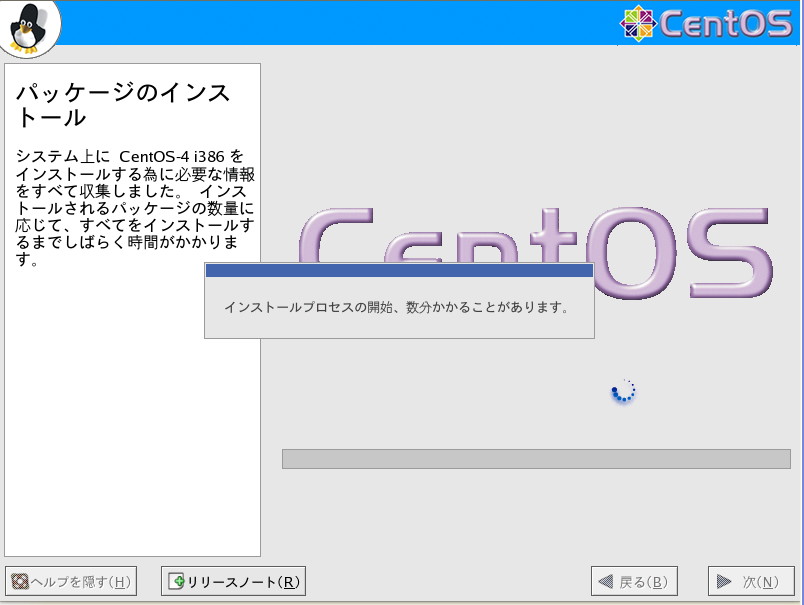Click the message 'インストールプロセスの開始、数分かかることがあります。'
This screenshot has width=804, height=605.
(x=396, y=307)
